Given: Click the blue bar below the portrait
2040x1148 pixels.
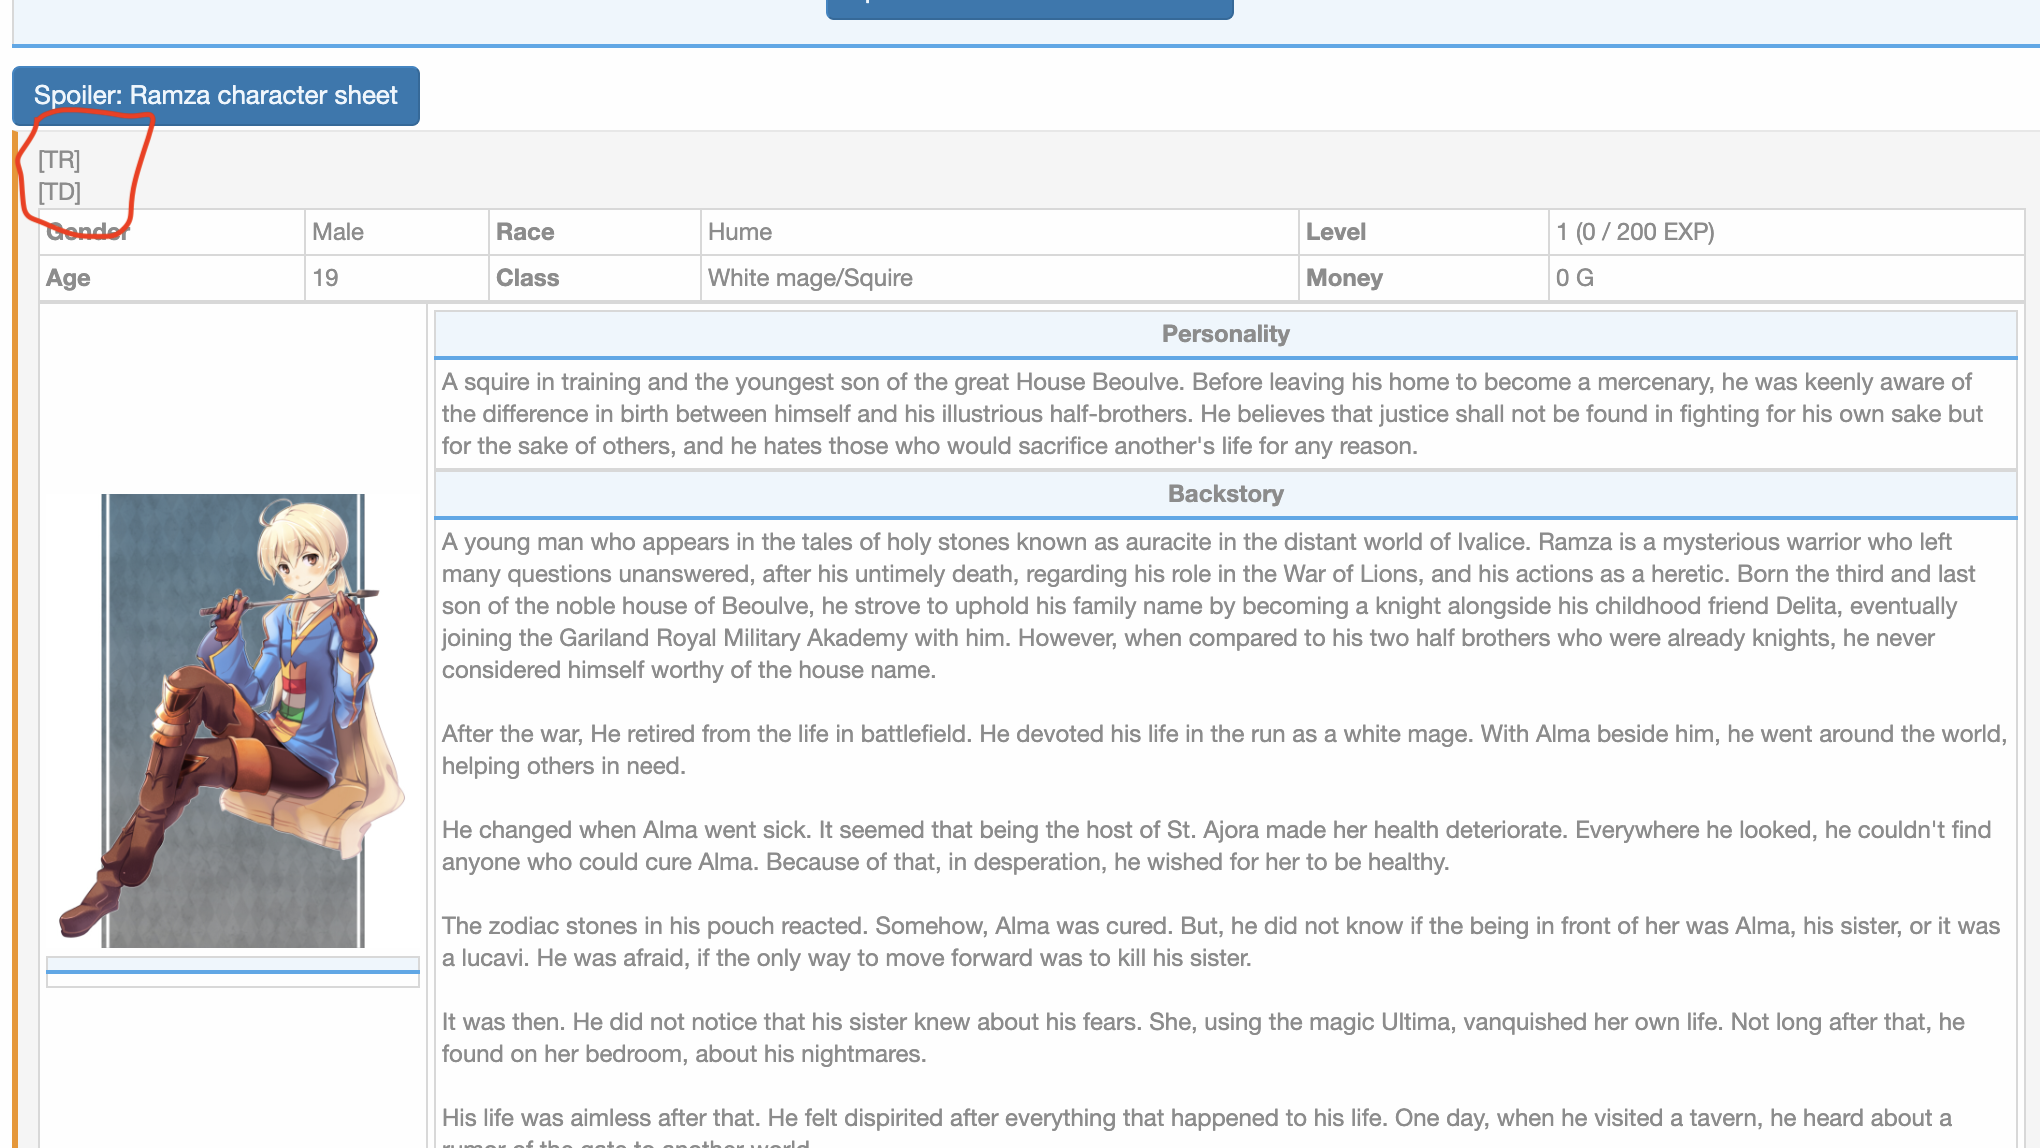Looking at the screenshot, I should click(232, 971).
